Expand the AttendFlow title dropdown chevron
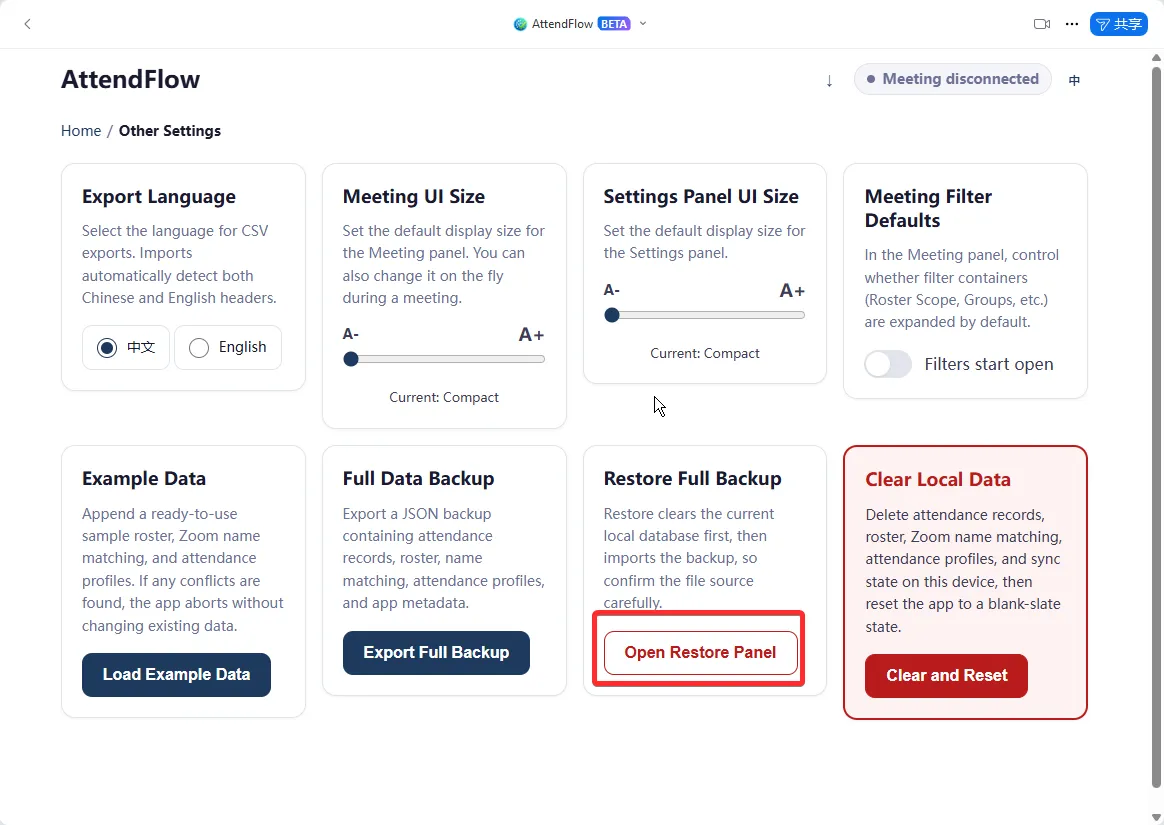 (643, 24)
